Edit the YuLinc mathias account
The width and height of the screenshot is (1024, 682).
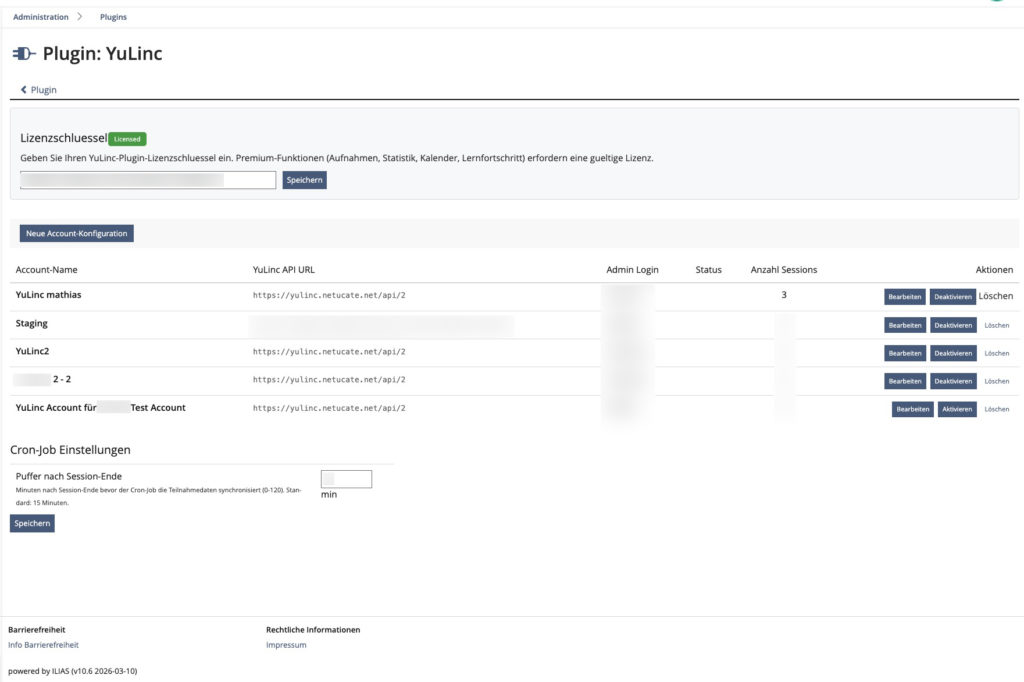(x=904, y=297)
